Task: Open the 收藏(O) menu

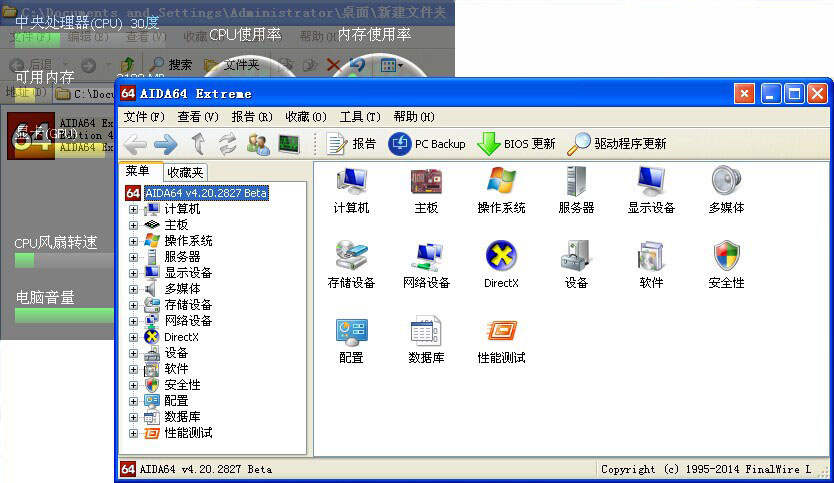Action: (x=306, y=116)
